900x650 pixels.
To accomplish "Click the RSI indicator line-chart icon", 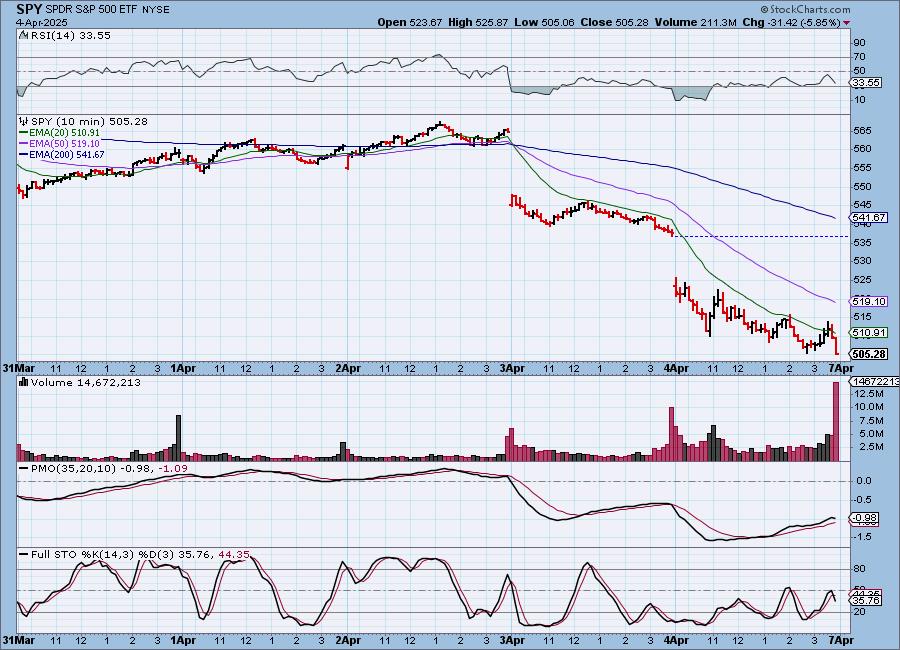I will [x=23, y=36].
